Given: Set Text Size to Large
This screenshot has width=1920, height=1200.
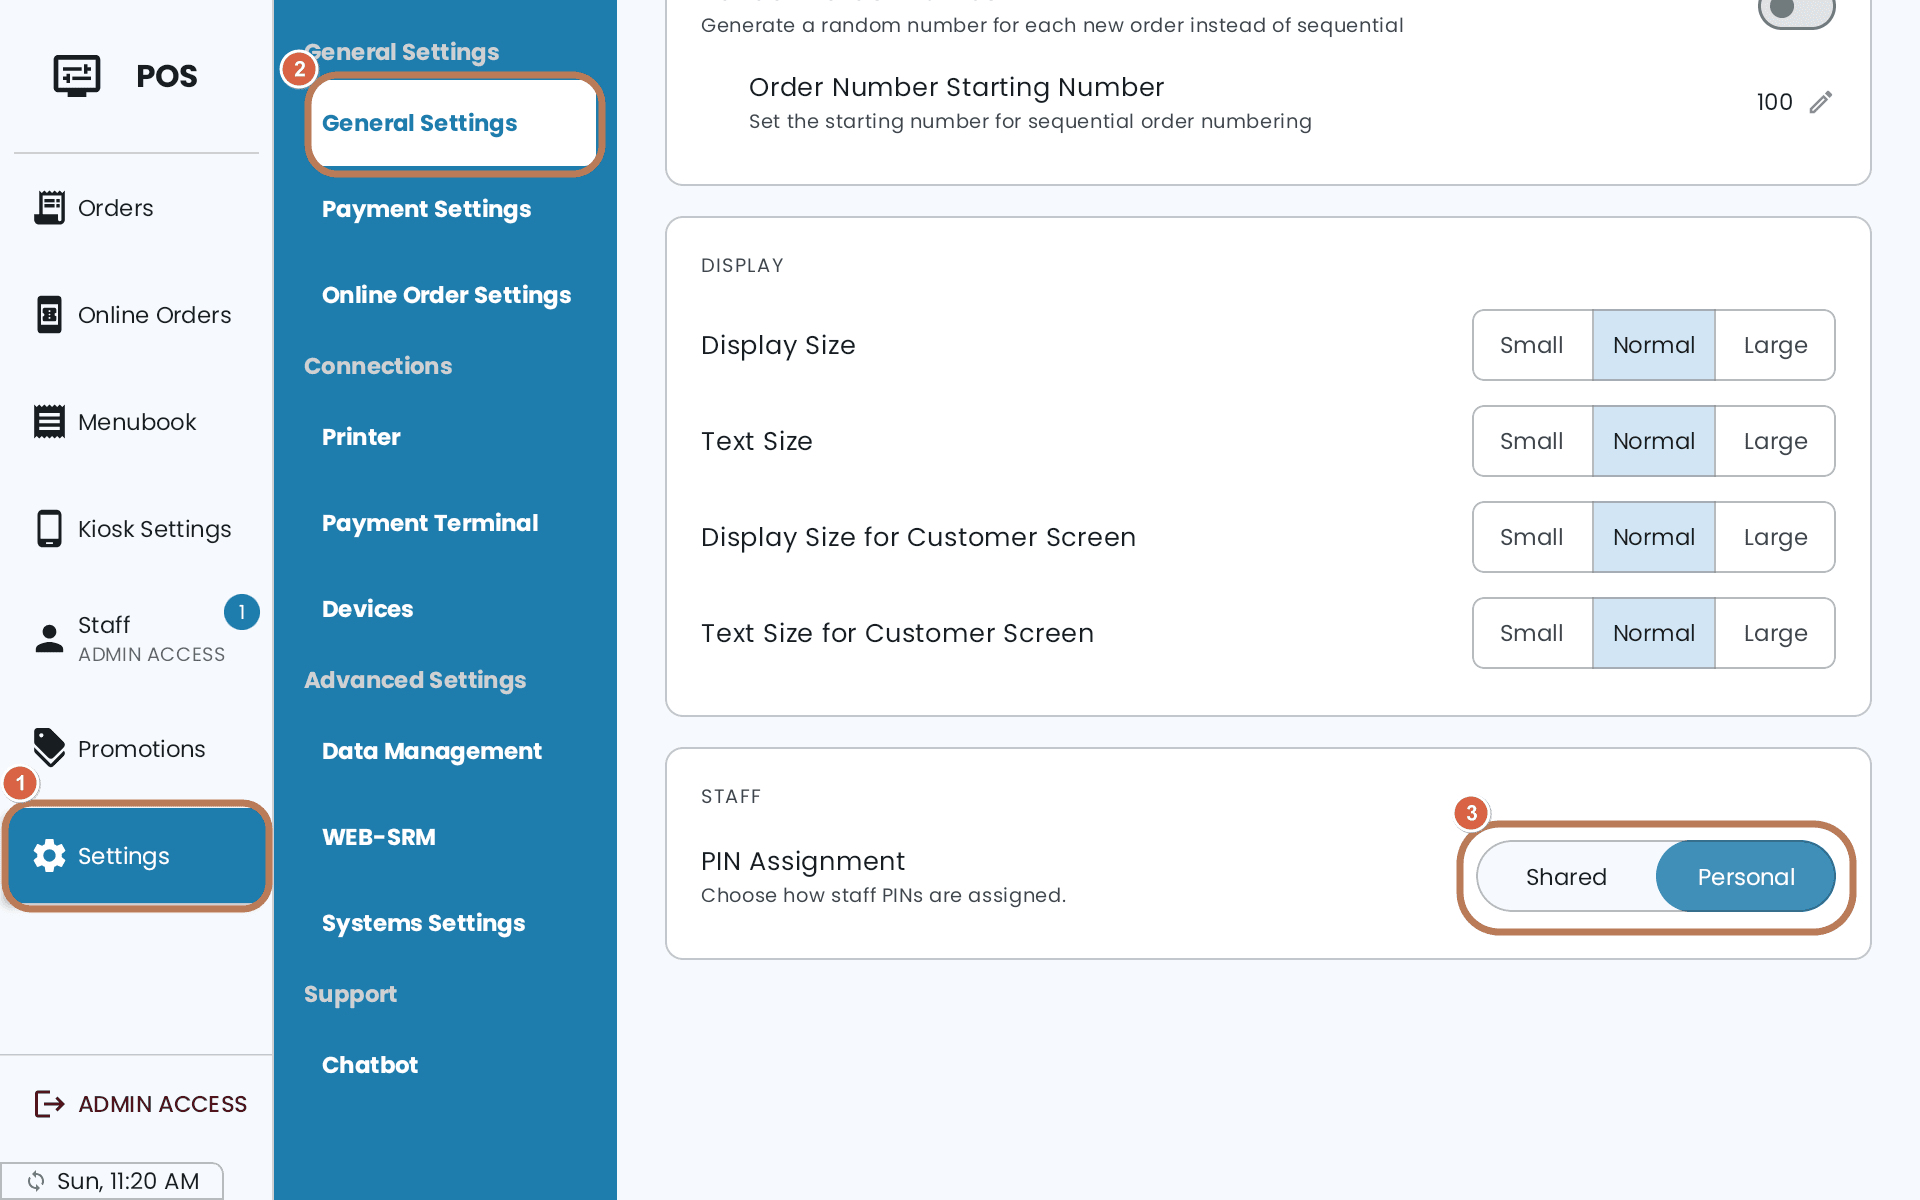Looking at the screenshot, I should click(x=1775, y=441).
